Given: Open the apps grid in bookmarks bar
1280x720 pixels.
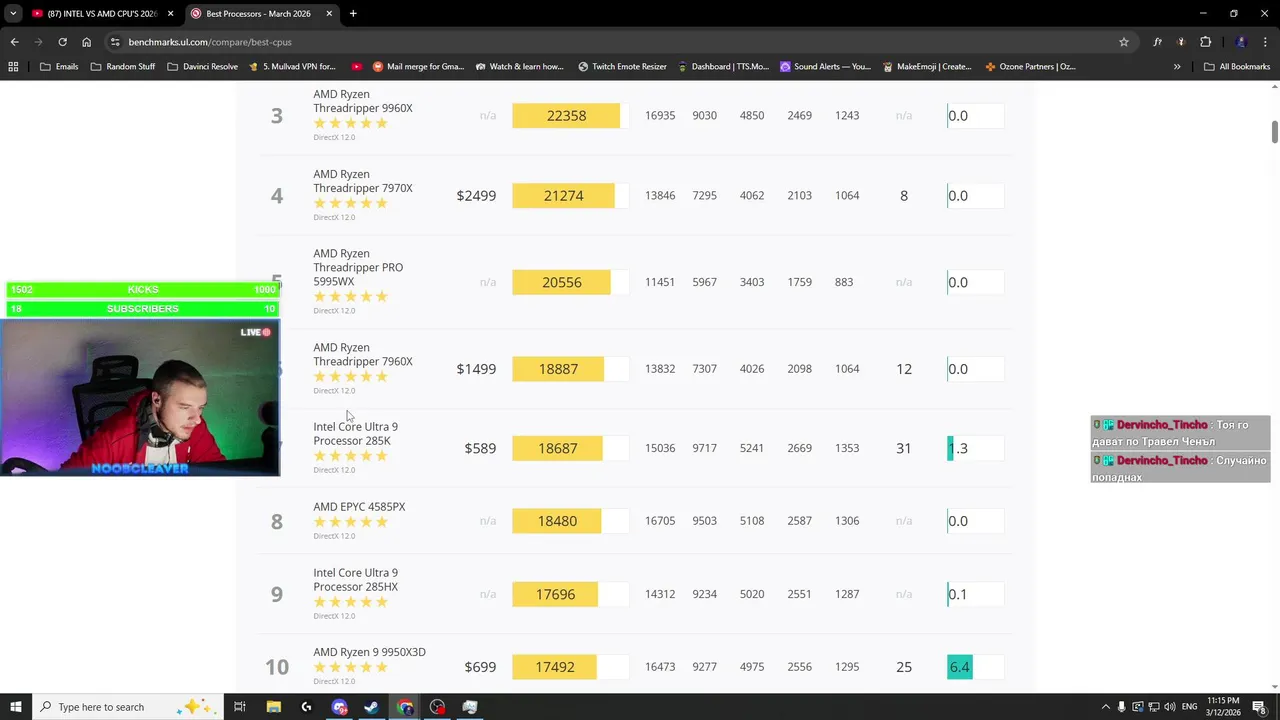Looking at the screenshot, I should pyautogui.click(x=13, y=67).
